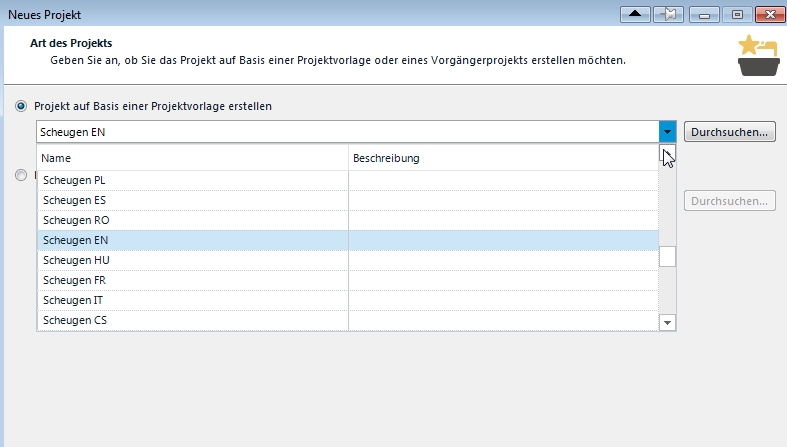
Task: Maximize the Neues Projekt window
Action: tap(737, 14)
